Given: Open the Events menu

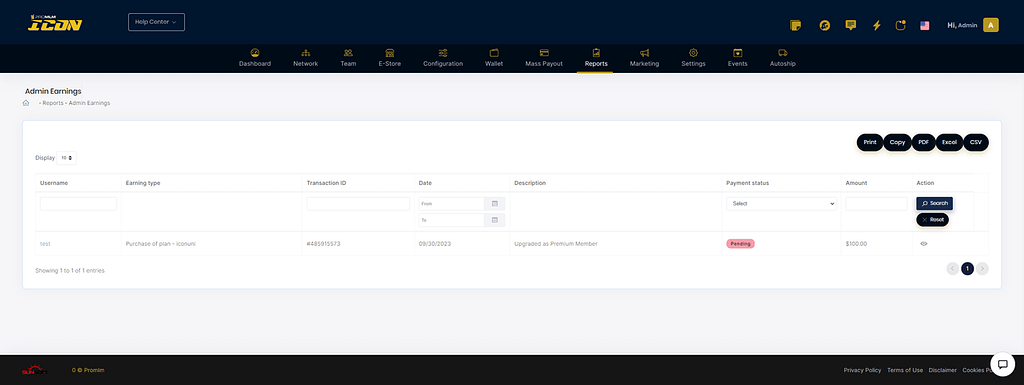Looking at the screenshot, I should [737, 57].
